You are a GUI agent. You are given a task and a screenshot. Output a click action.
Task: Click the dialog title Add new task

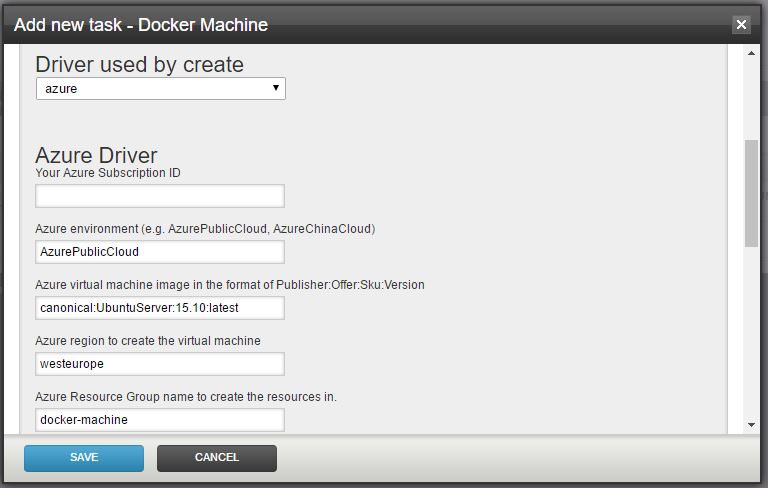141,24
